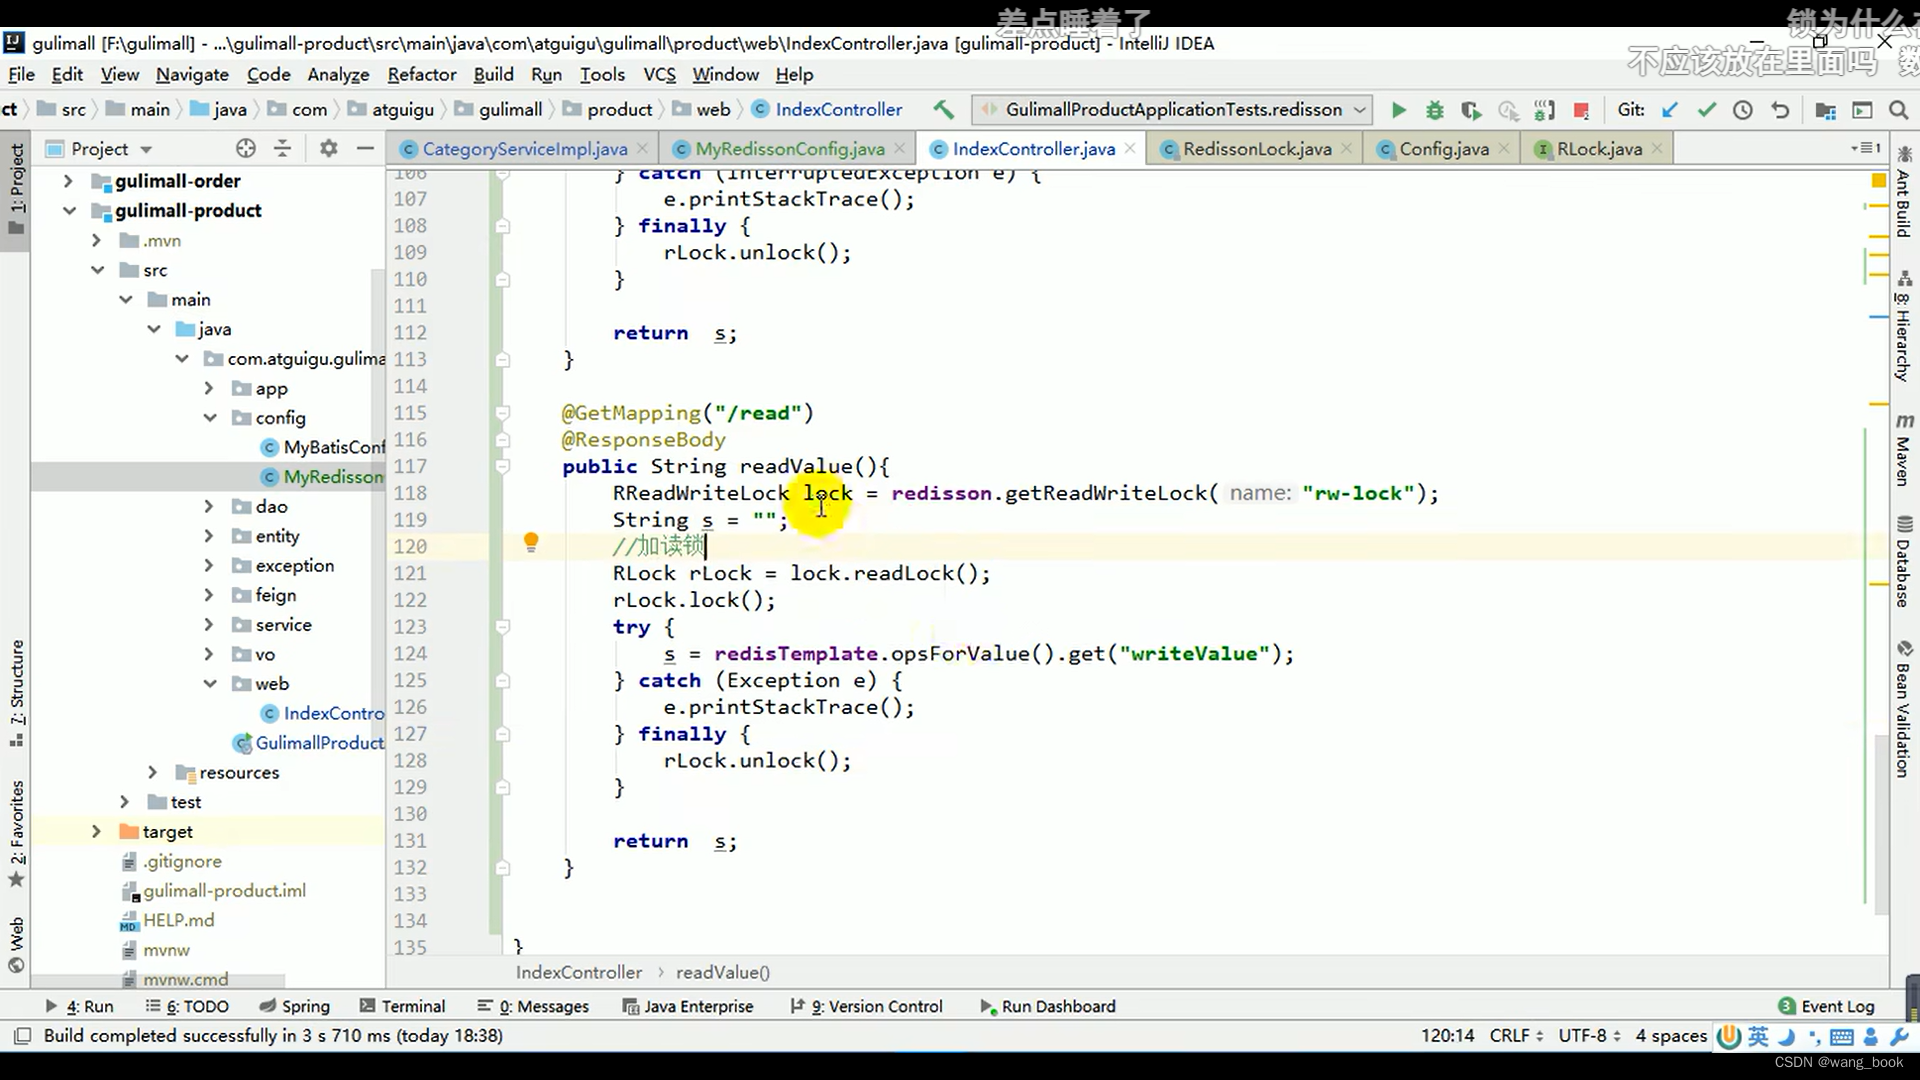Open the Refactor menu
Viewport: 1920px width, 1080px height.
point(421,74)
